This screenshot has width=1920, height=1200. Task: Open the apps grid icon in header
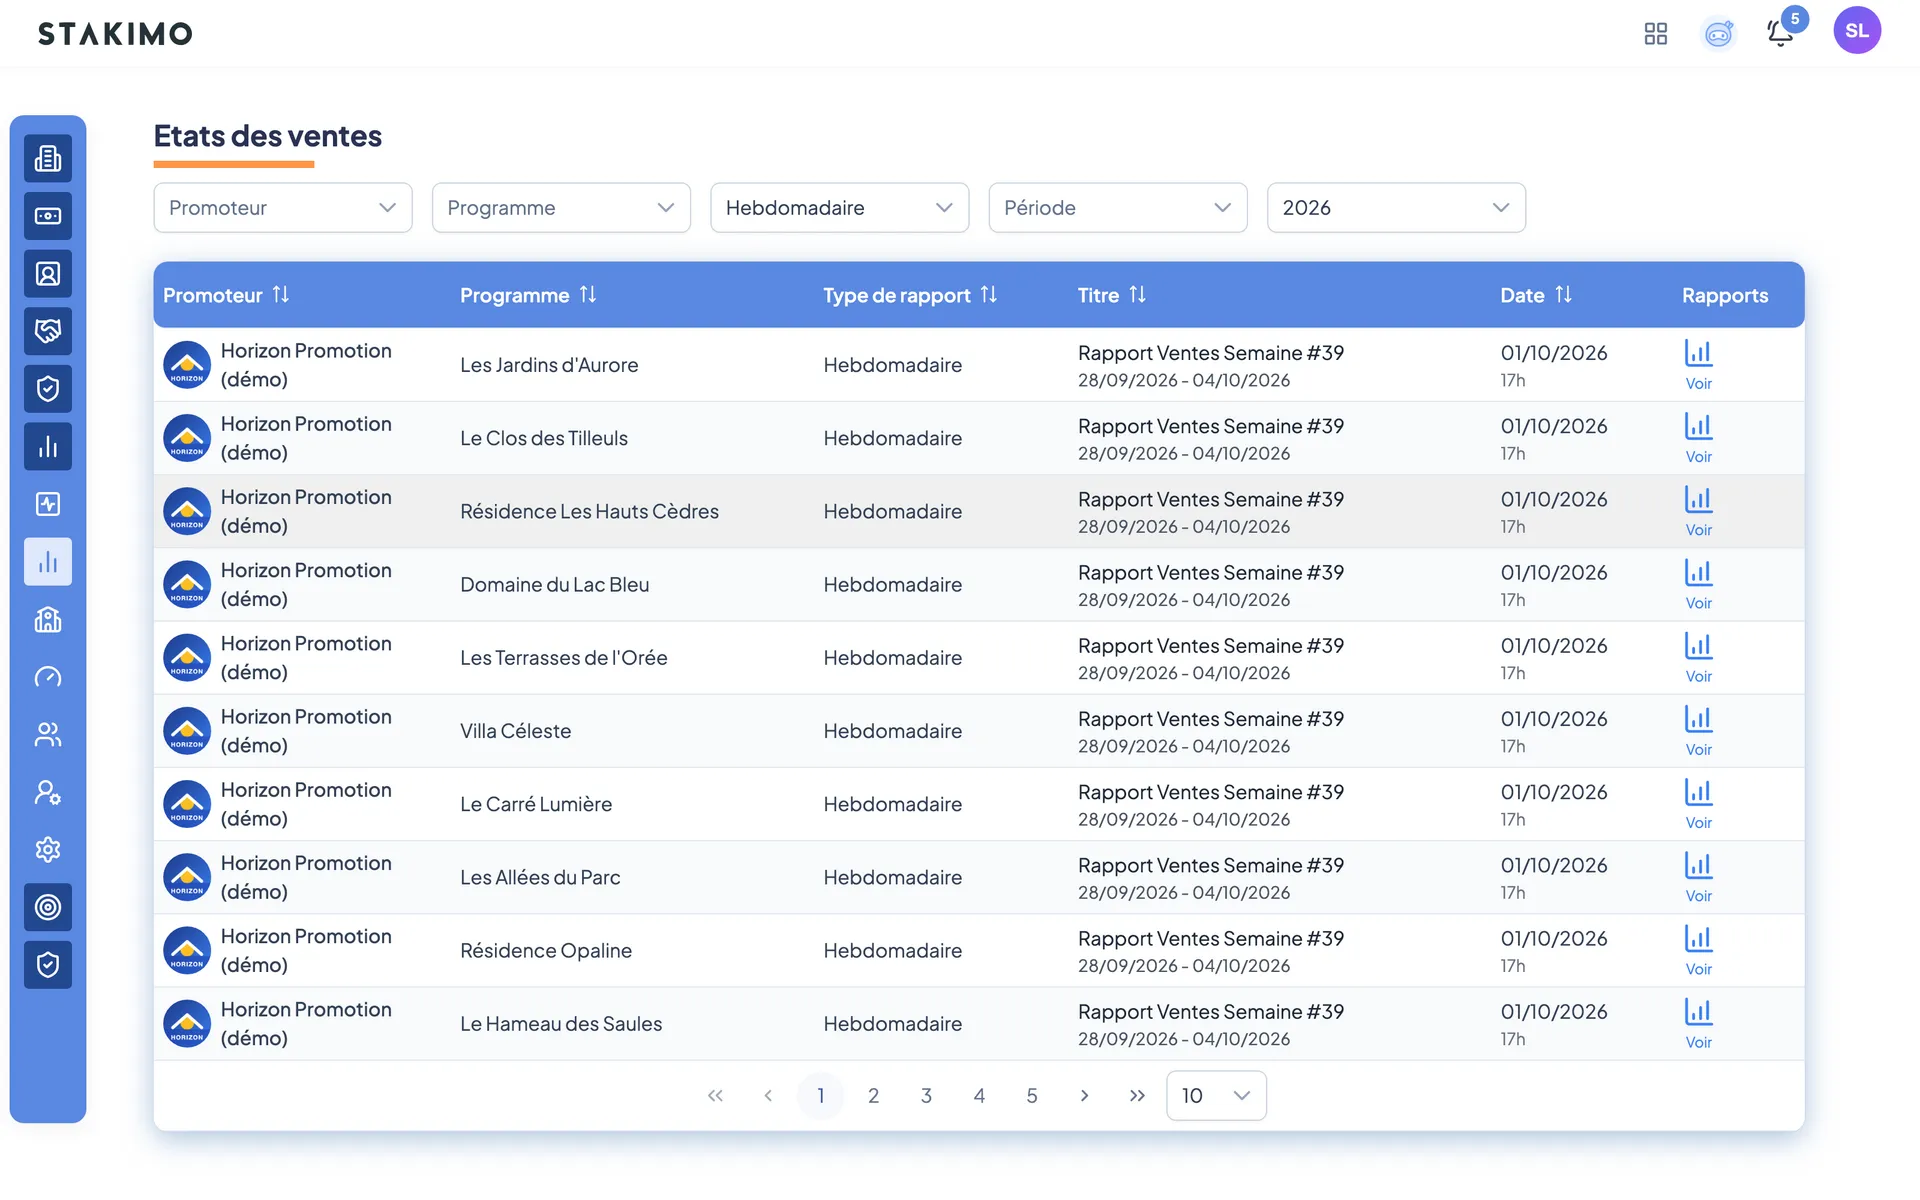pos(1656,33)
